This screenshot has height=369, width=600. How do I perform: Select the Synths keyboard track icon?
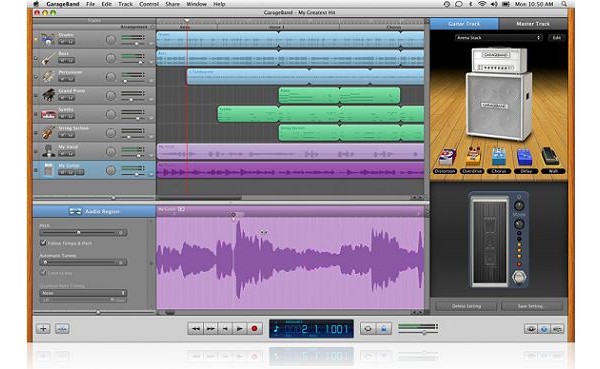(48, 114)
